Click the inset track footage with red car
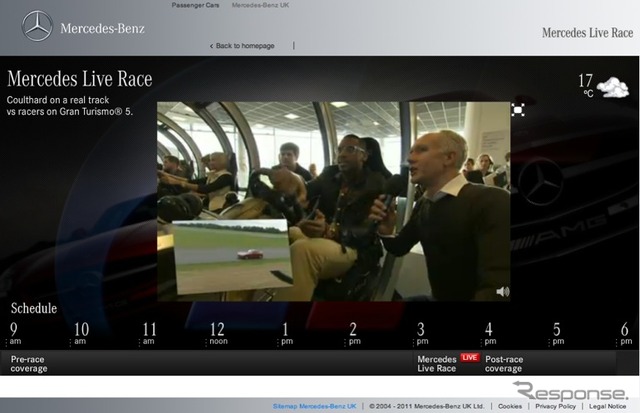This screenshot has height=413, width=640. click(x=233, y=257)
